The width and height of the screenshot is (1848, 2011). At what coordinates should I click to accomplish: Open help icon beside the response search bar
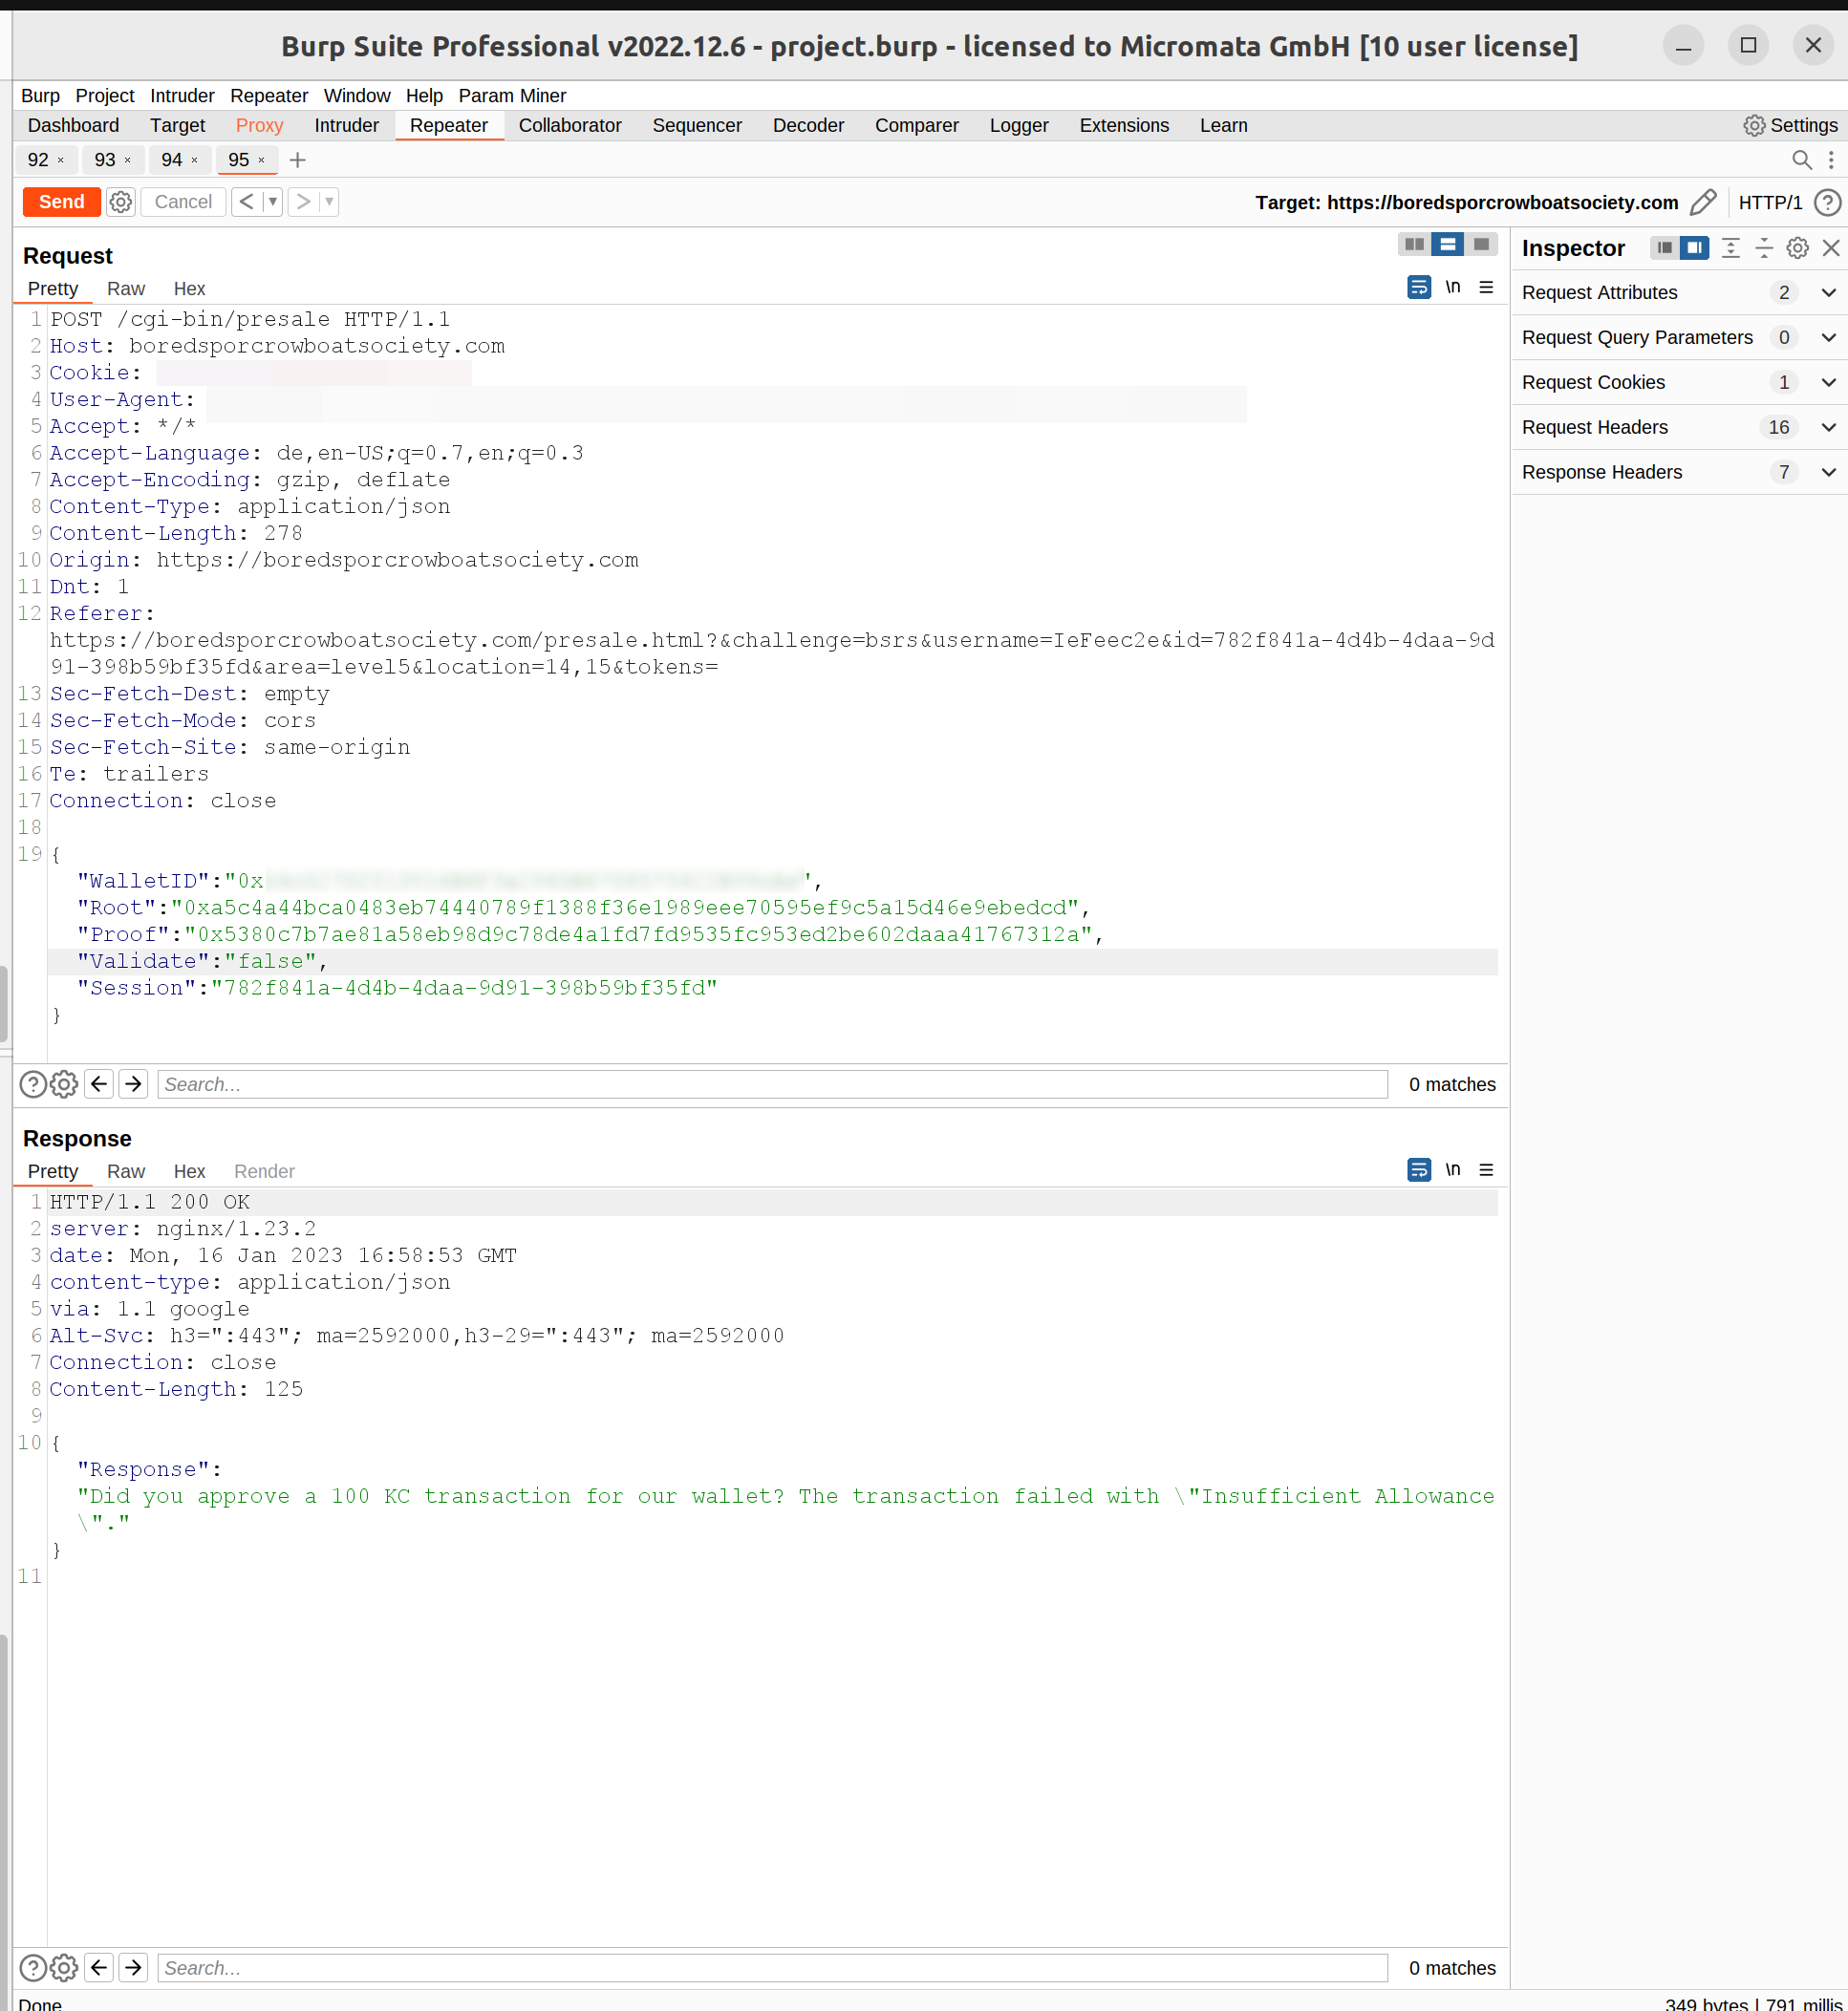coord(33,1967)
